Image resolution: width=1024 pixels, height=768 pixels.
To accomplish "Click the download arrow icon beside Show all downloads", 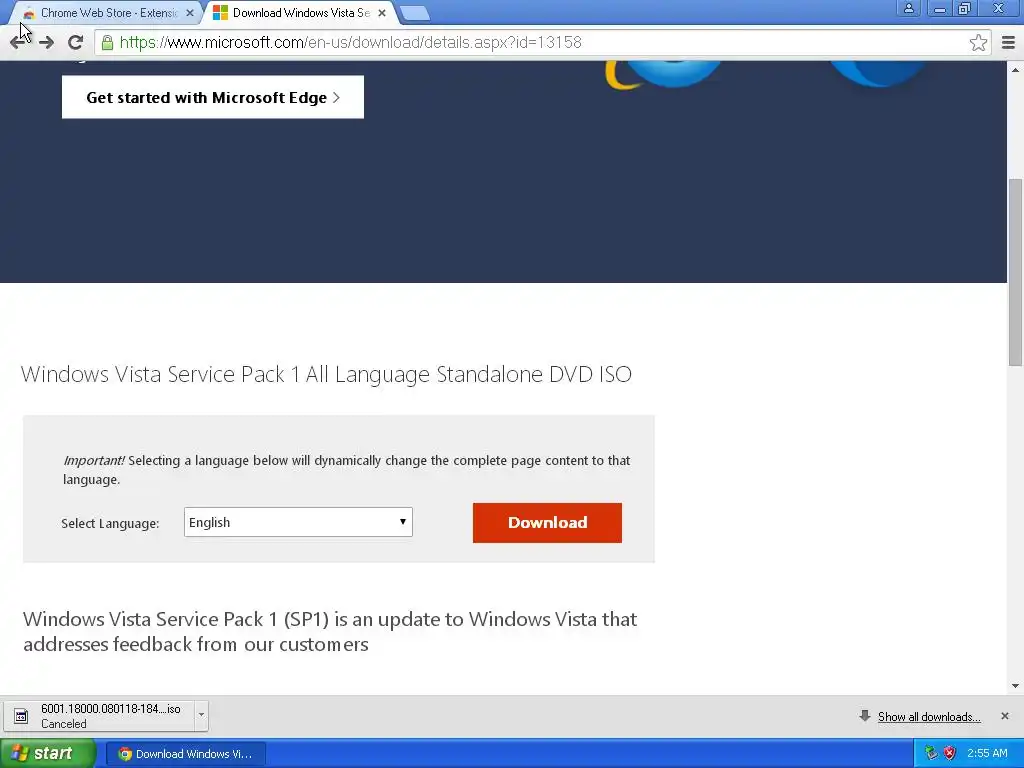I will click(x=865, y=716).
